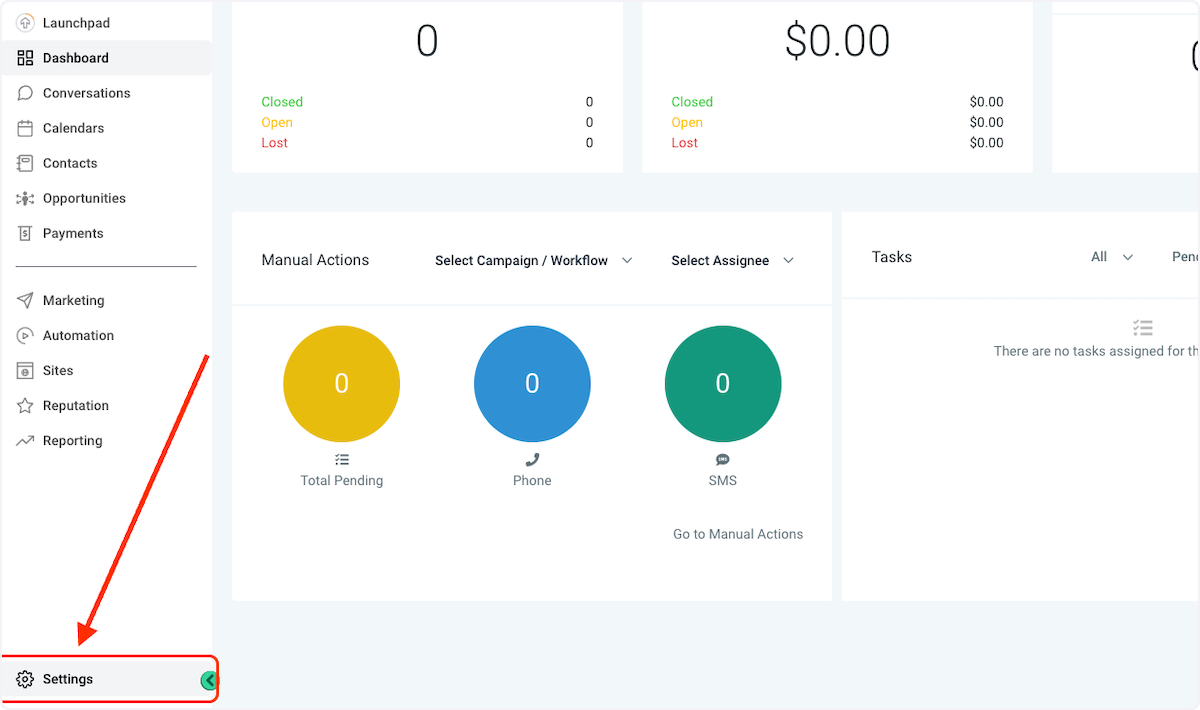Go to Sites in the sidebar
Image resolution: width=1200 pixels, height=710 pixels.
click(58, 370)
